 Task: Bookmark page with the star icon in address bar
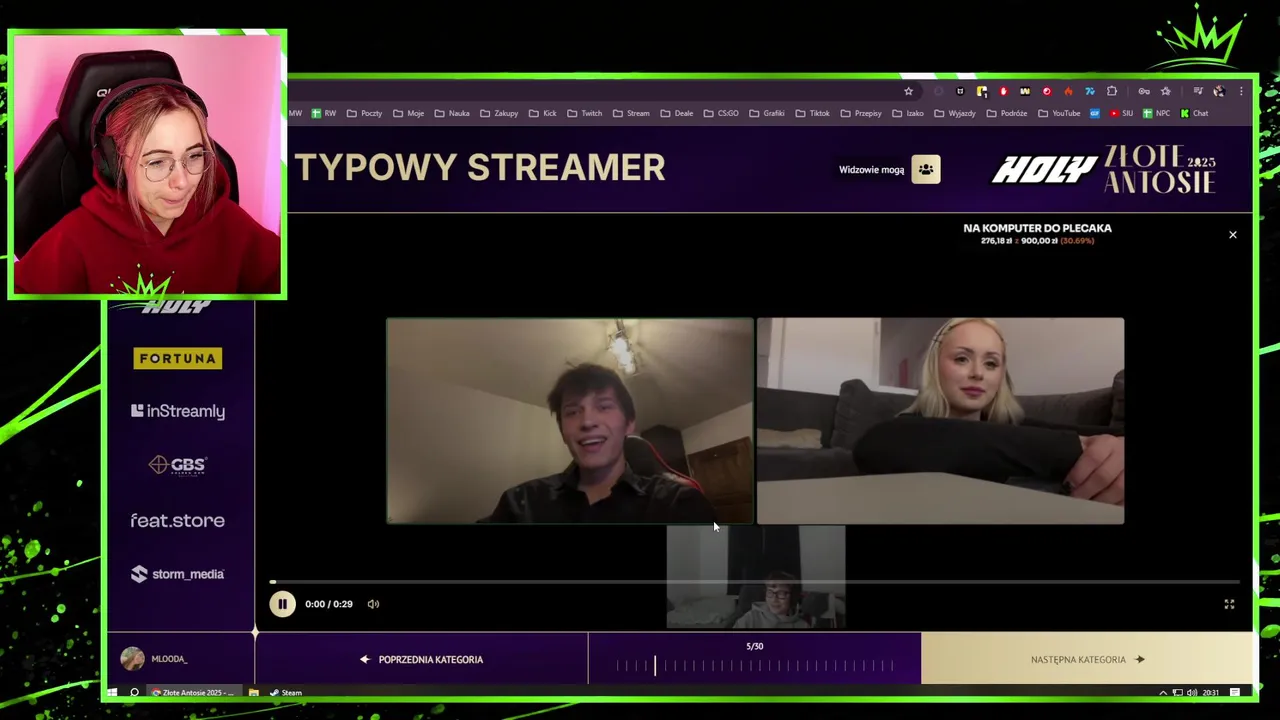908,91
